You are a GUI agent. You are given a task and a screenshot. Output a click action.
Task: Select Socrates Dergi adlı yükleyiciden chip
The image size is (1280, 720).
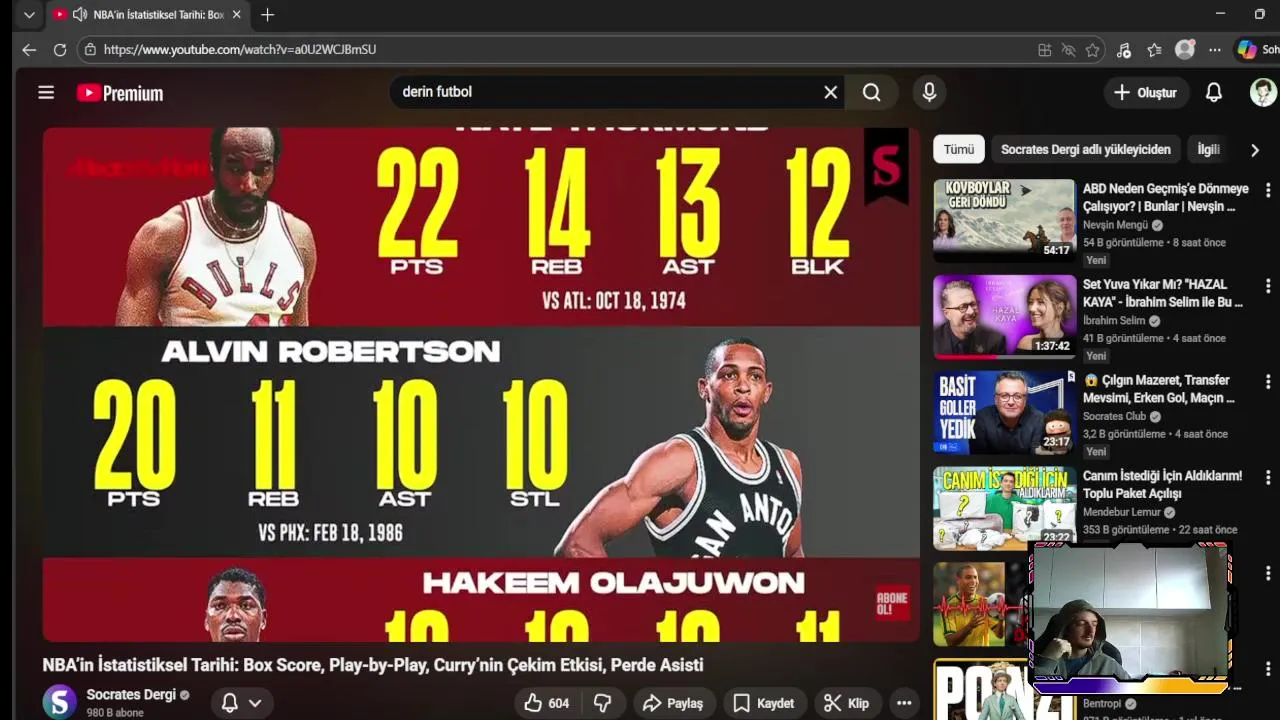point(1085,149)
